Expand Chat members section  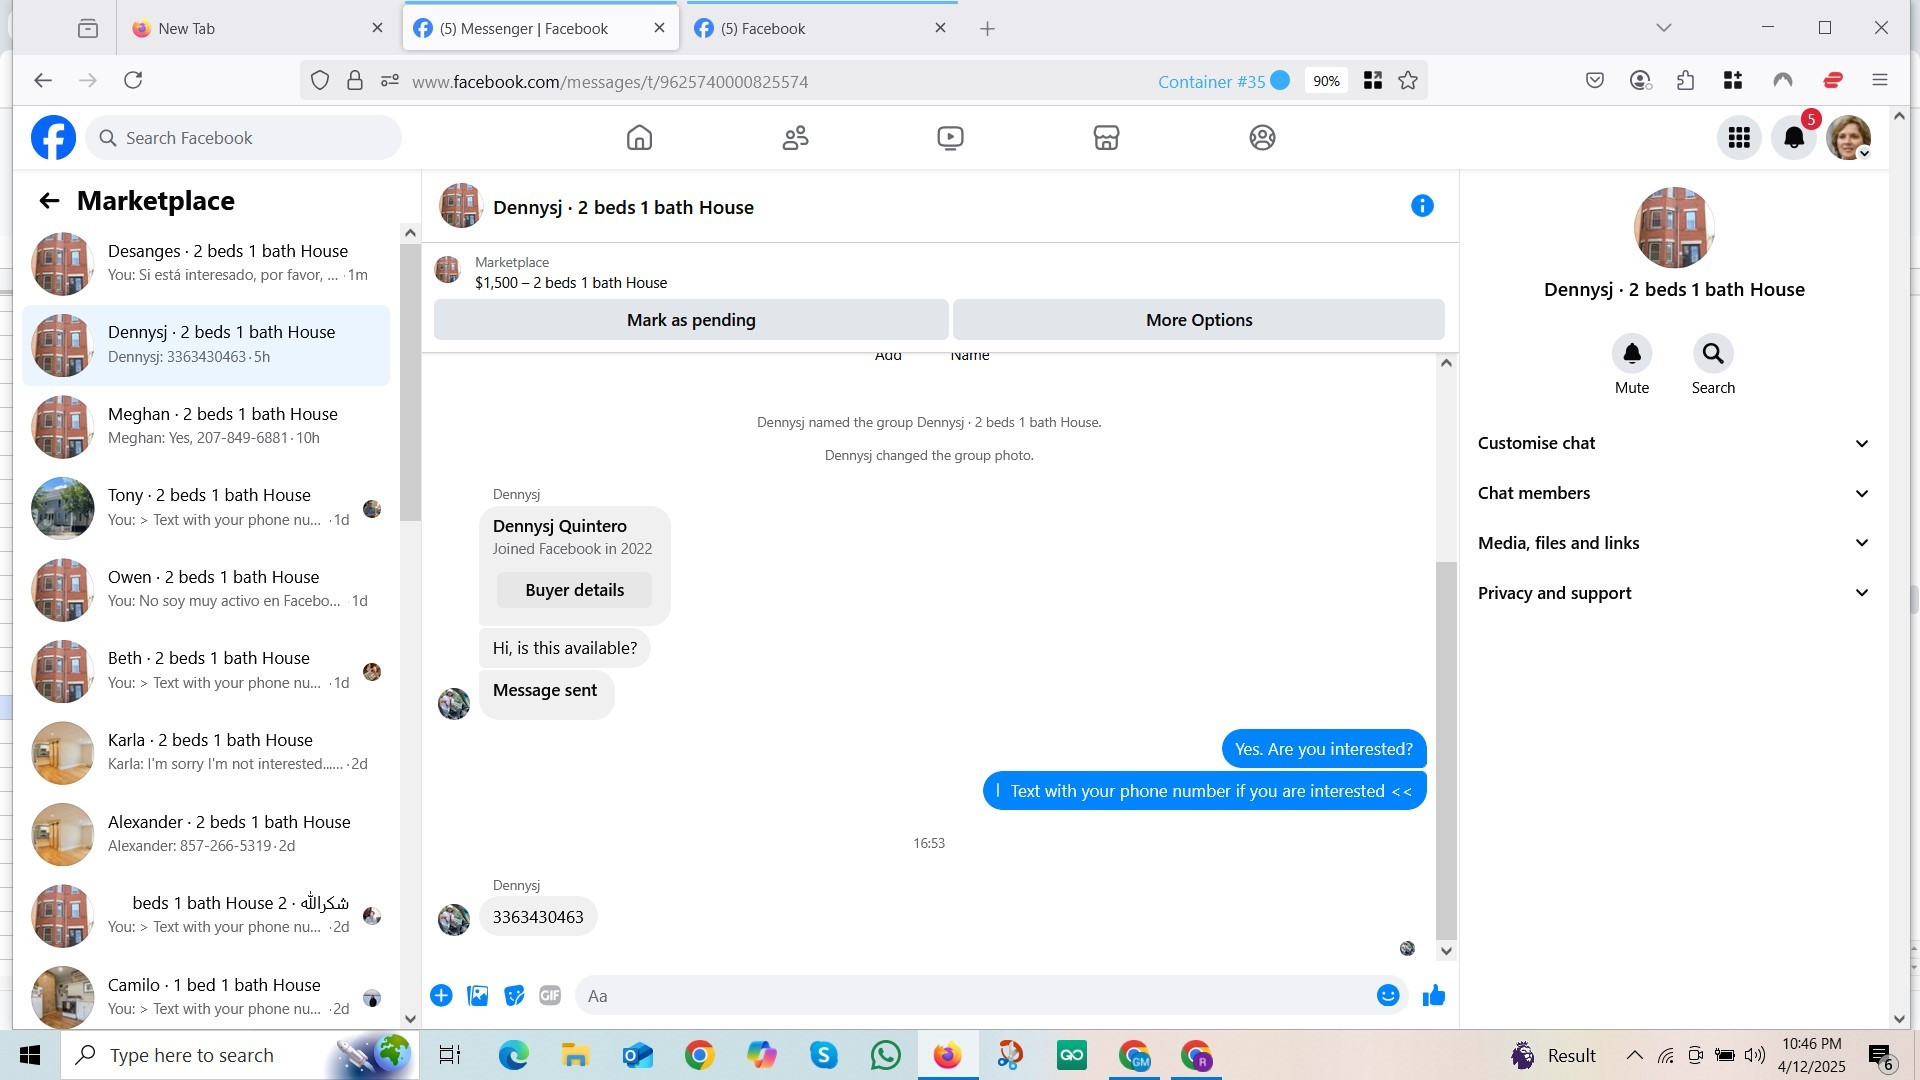point(1673,493)
